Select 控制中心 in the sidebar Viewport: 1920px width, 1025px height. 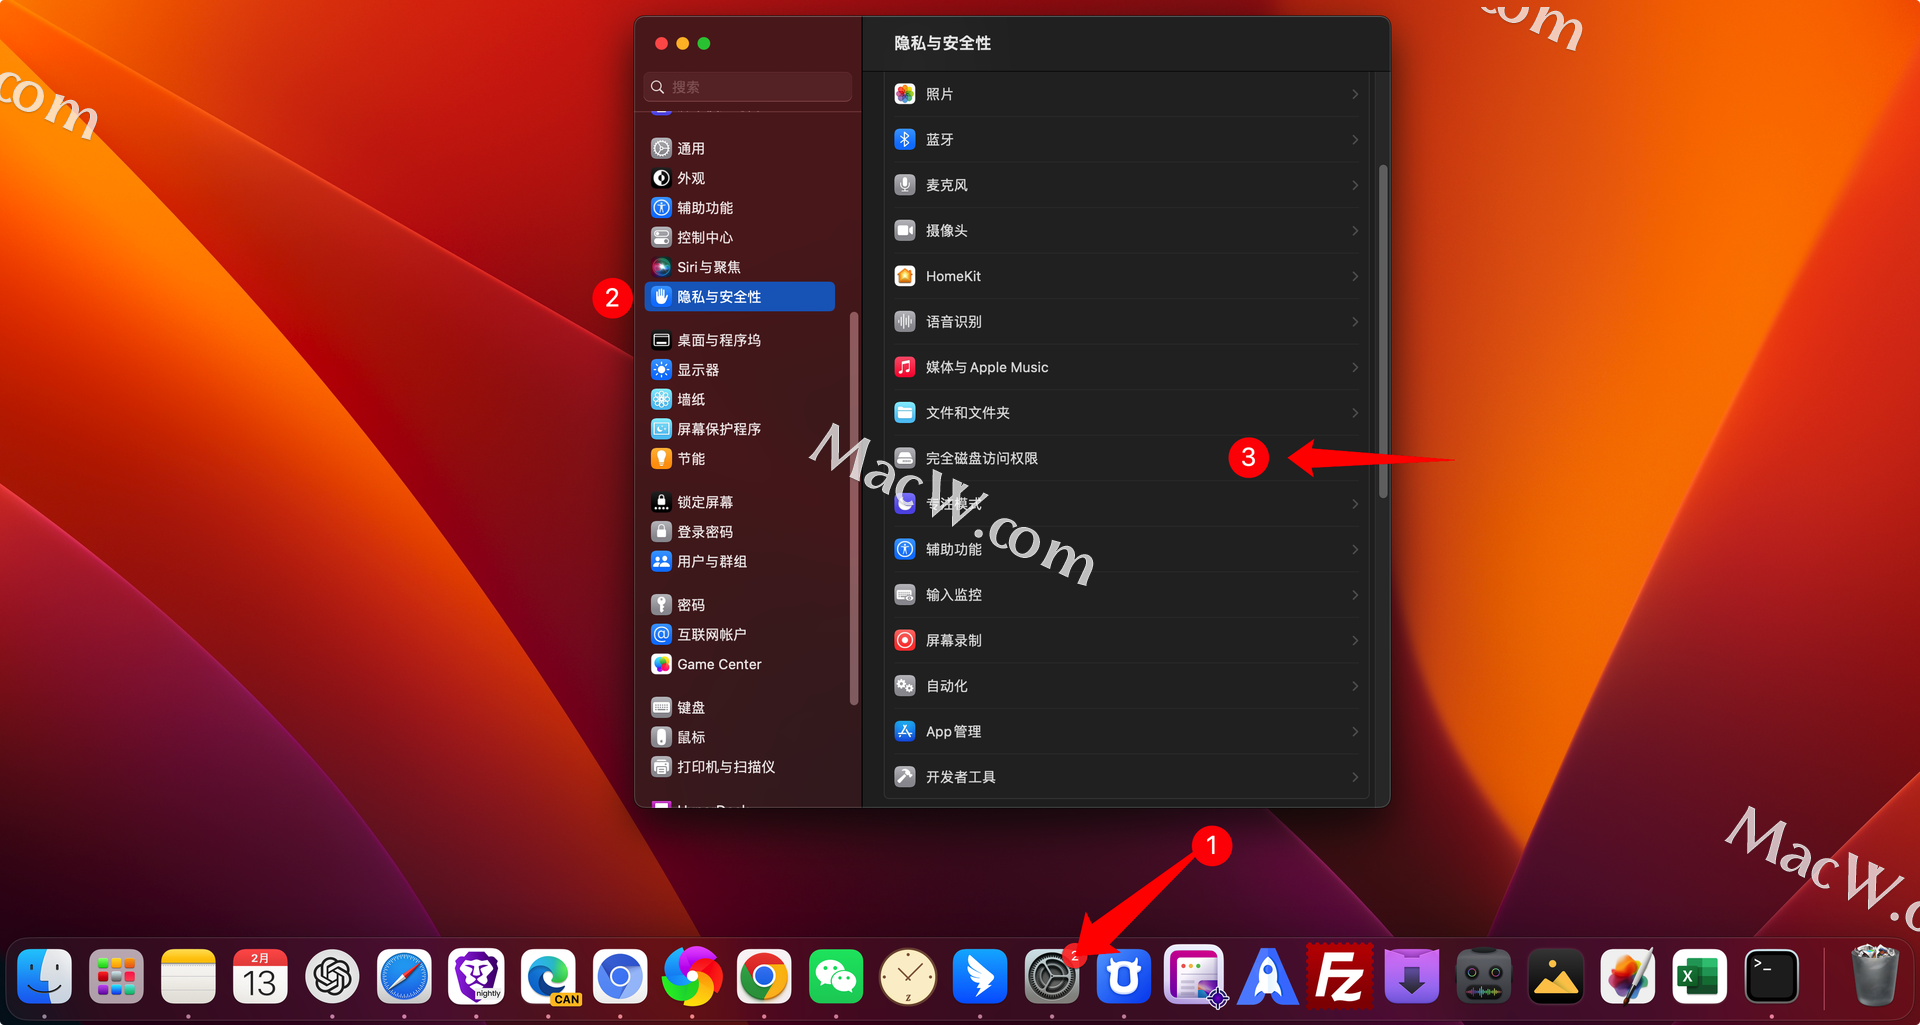(740, 237)
